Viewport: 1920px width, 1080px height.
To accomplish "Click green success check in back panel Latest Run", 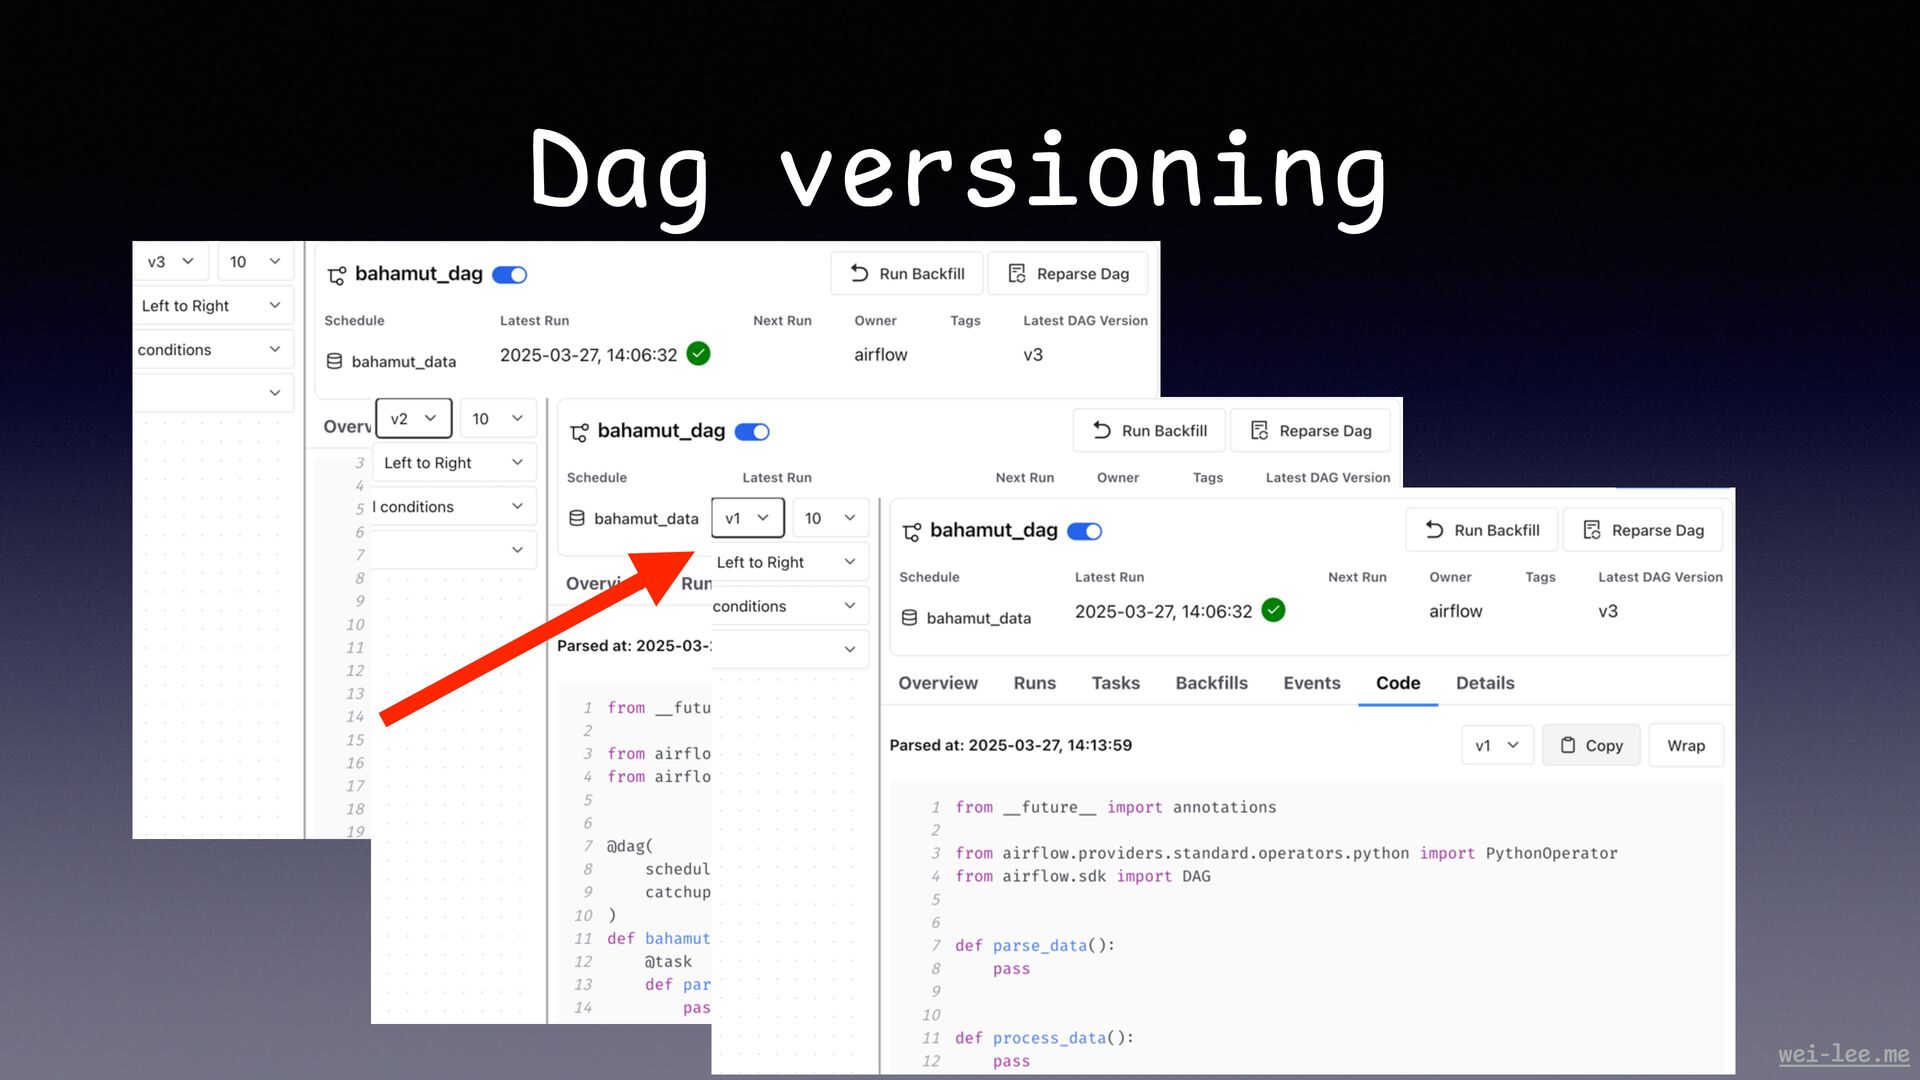I will [699, 354].
